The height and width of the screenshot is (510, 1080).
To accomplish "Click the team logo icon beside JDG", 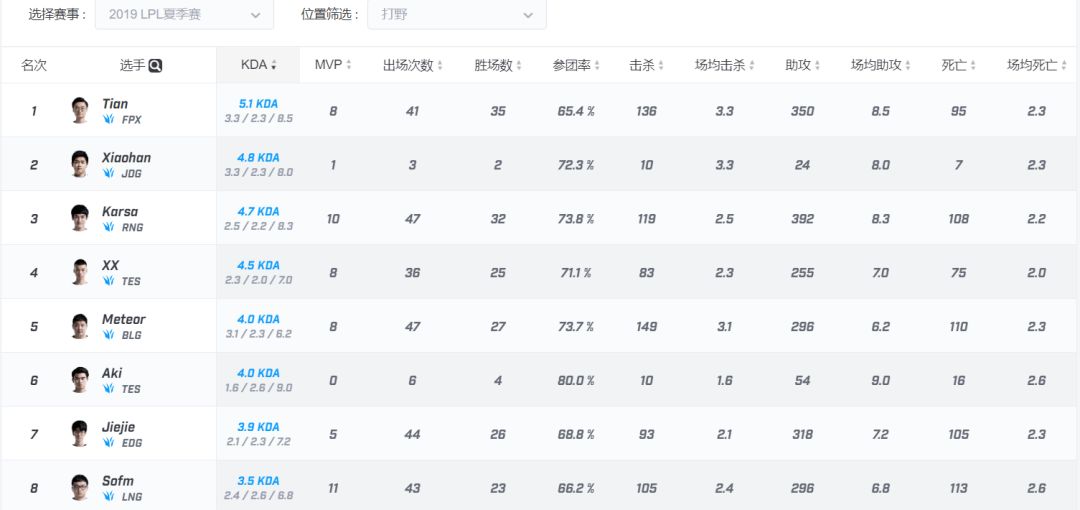I will pos(108,173).
